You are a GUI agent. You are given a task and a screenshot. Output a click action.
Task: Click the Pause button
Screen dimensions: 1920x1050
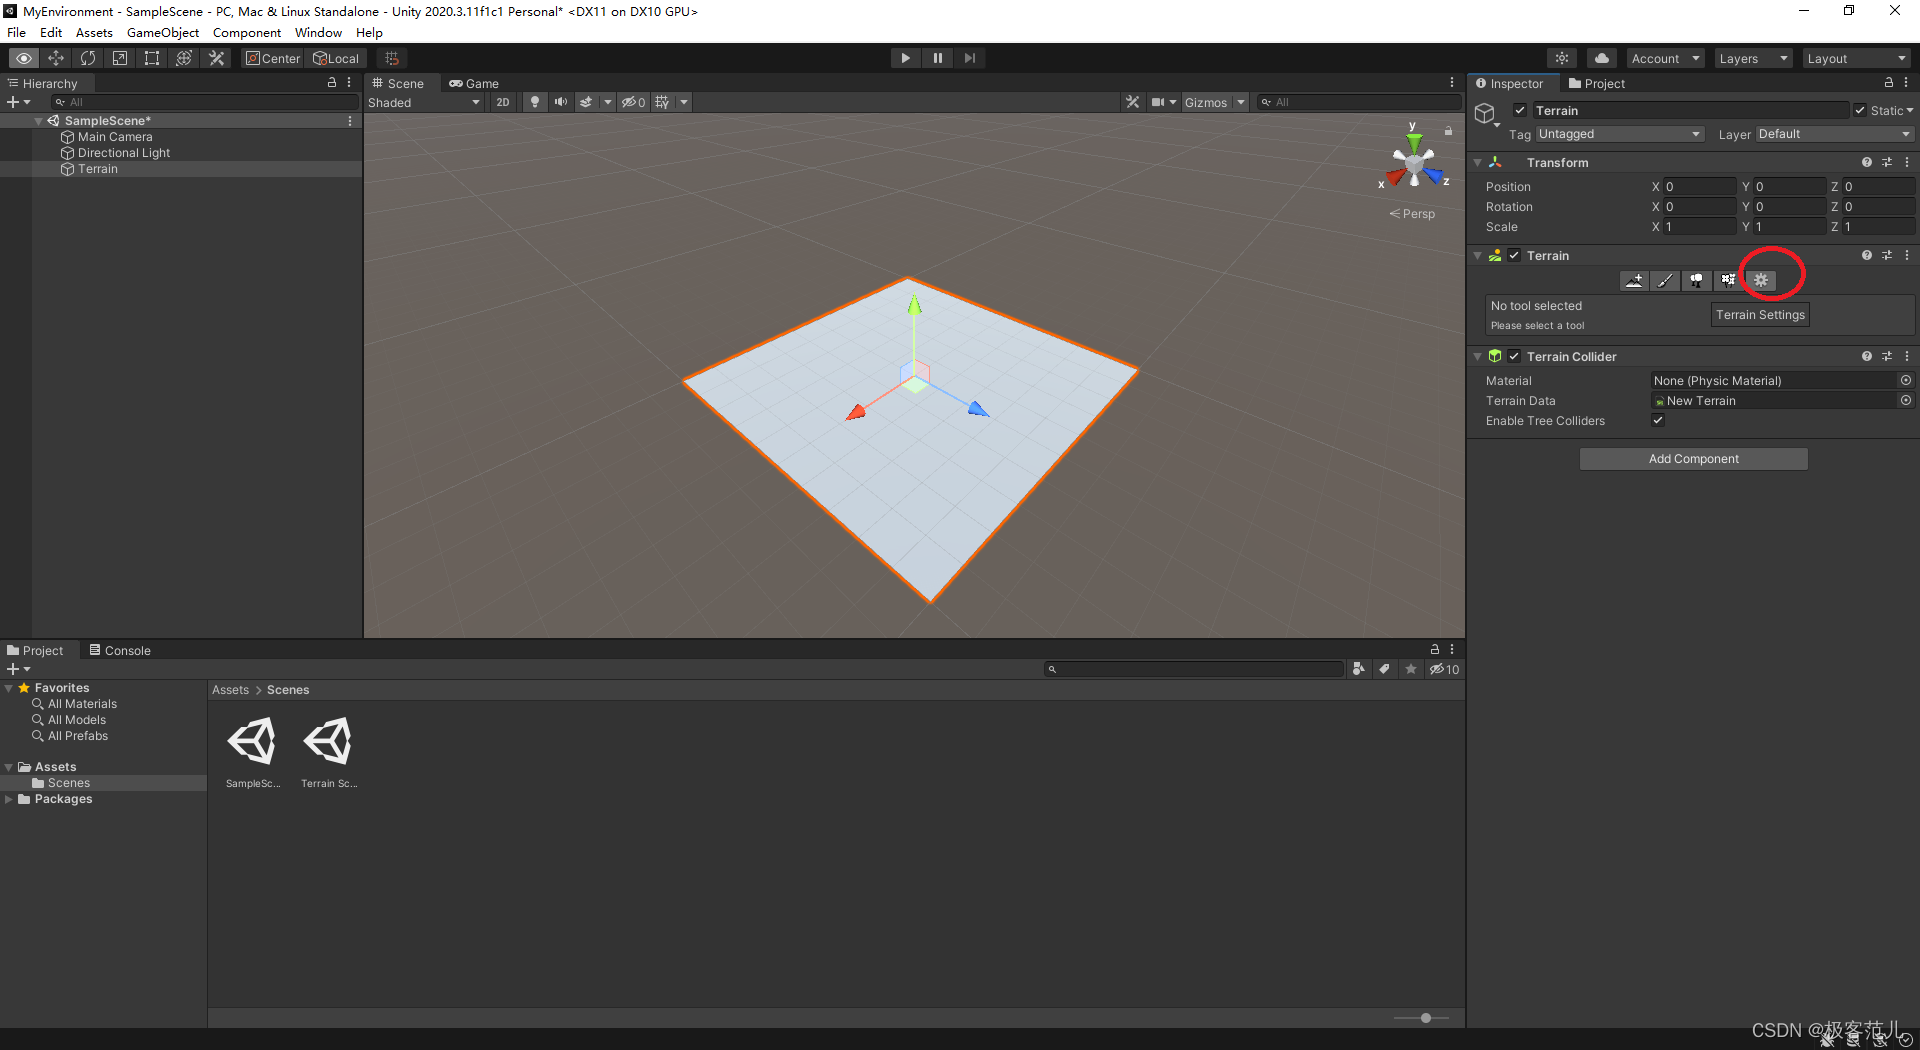937,58
